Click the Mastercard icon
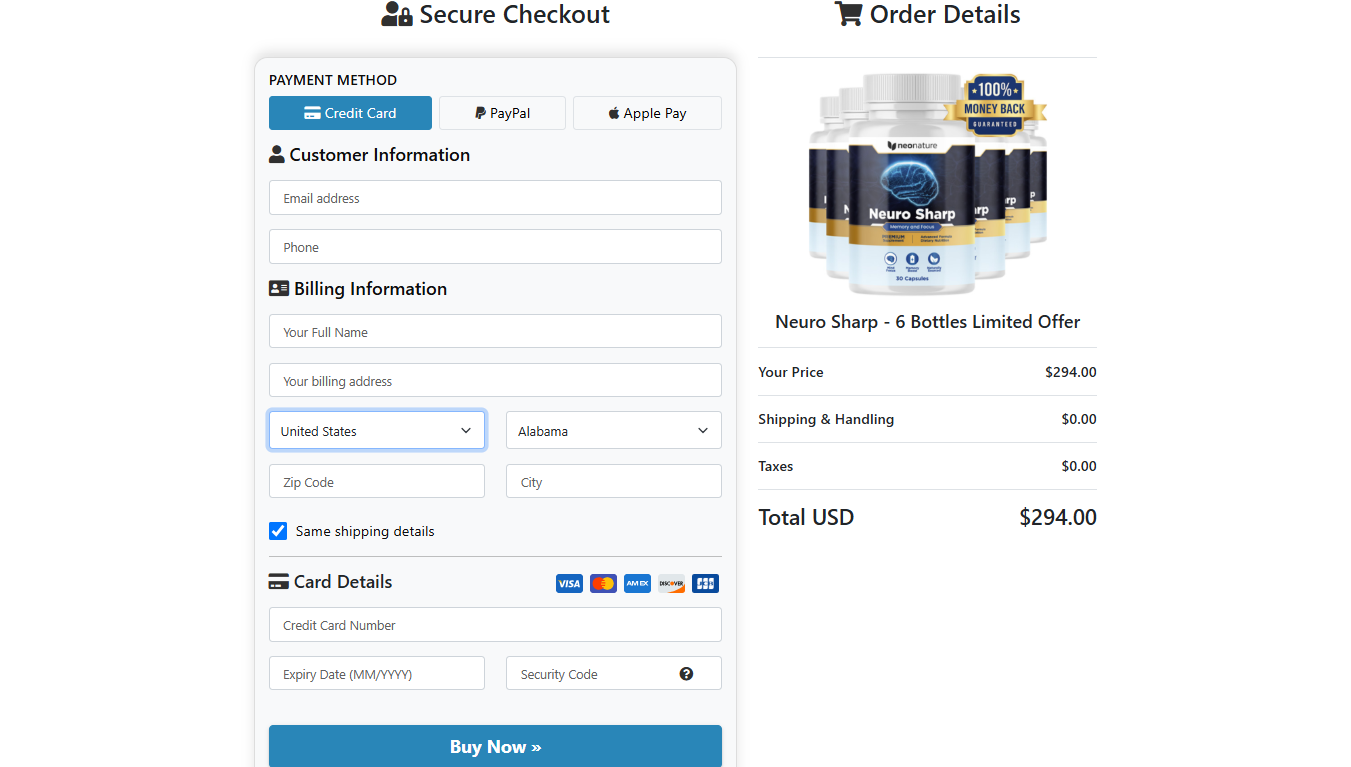Screen dimensions: 1351x767 (603, 583)
